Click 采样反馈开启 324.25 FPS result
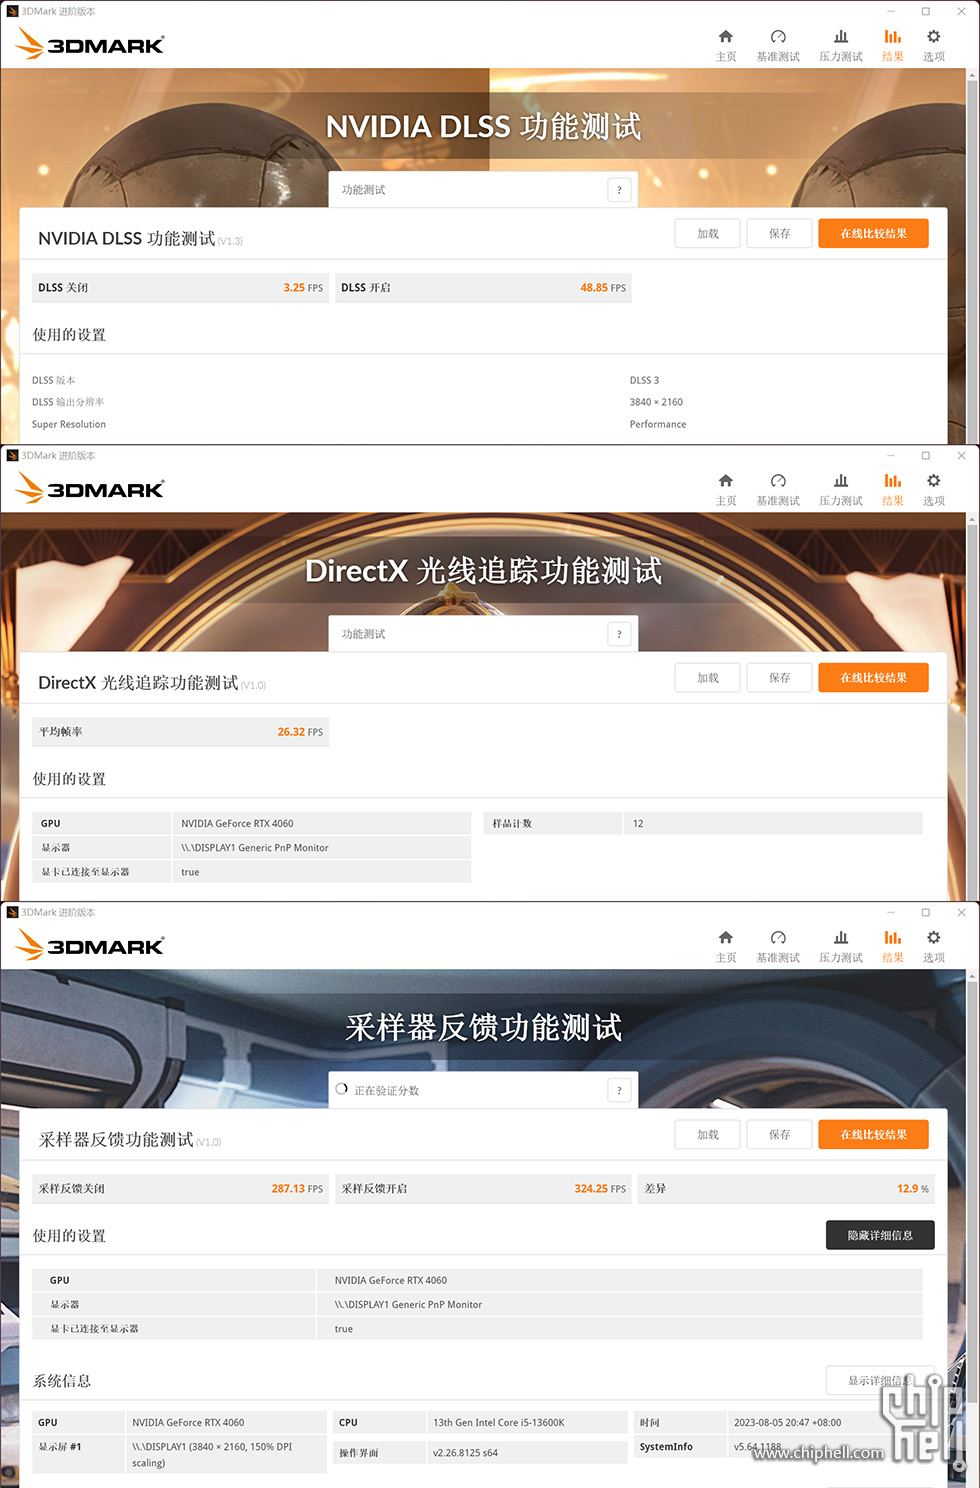This screenshot has width=980, height=1488. pos(483,1189)
